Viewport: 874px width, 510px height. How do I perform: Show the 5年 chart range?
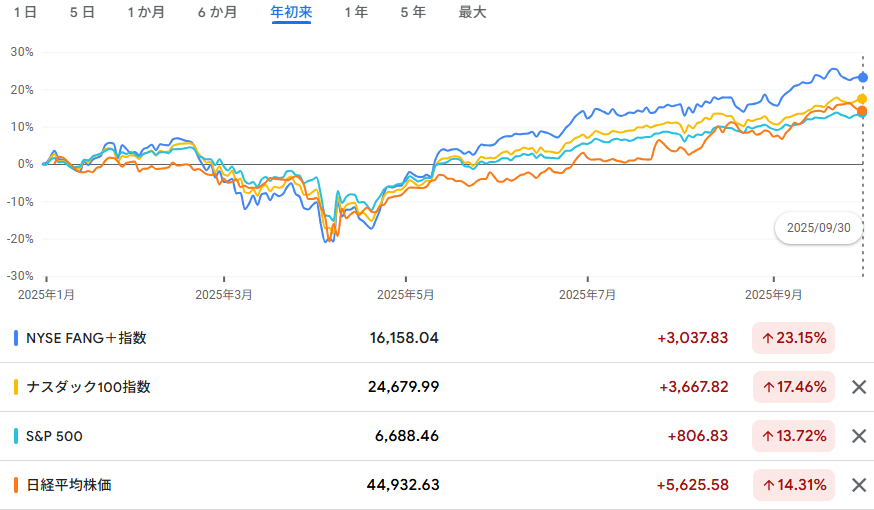pos(412,13)
